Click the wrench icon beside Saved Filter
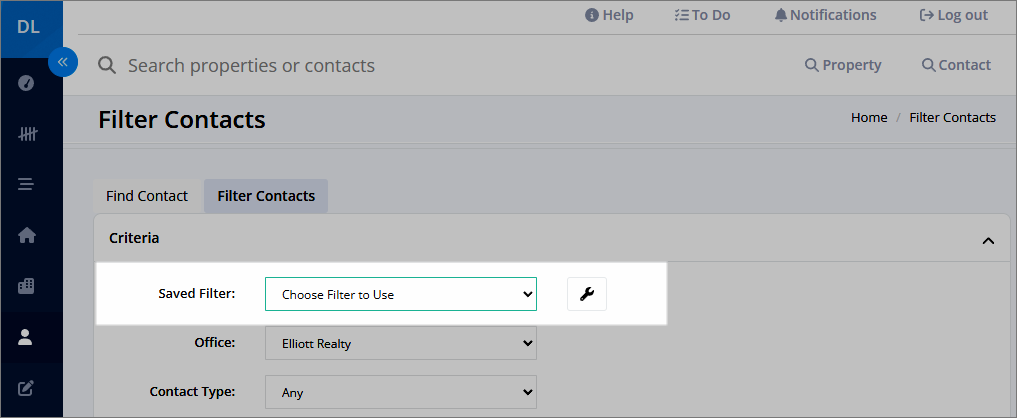This screenshot has height=418, width=1017. (587, 294)
